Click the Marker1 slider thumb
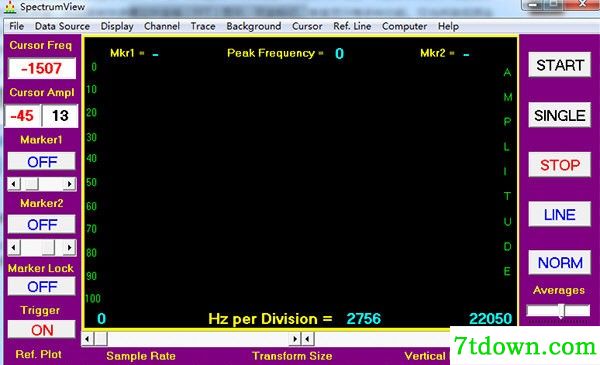This screenshot has height=365, width=600. coord(32,184)
